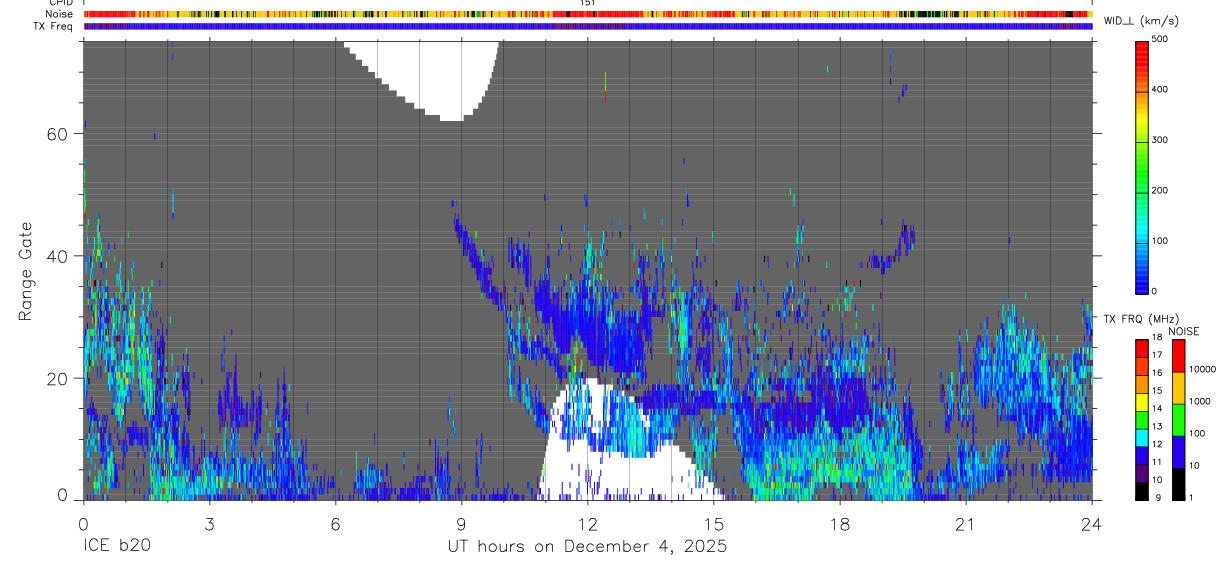The image size is (1228, 567).
Task: Click the '10000' tick on the NOISE colorbar
Action: click(x=1204, y=370)
